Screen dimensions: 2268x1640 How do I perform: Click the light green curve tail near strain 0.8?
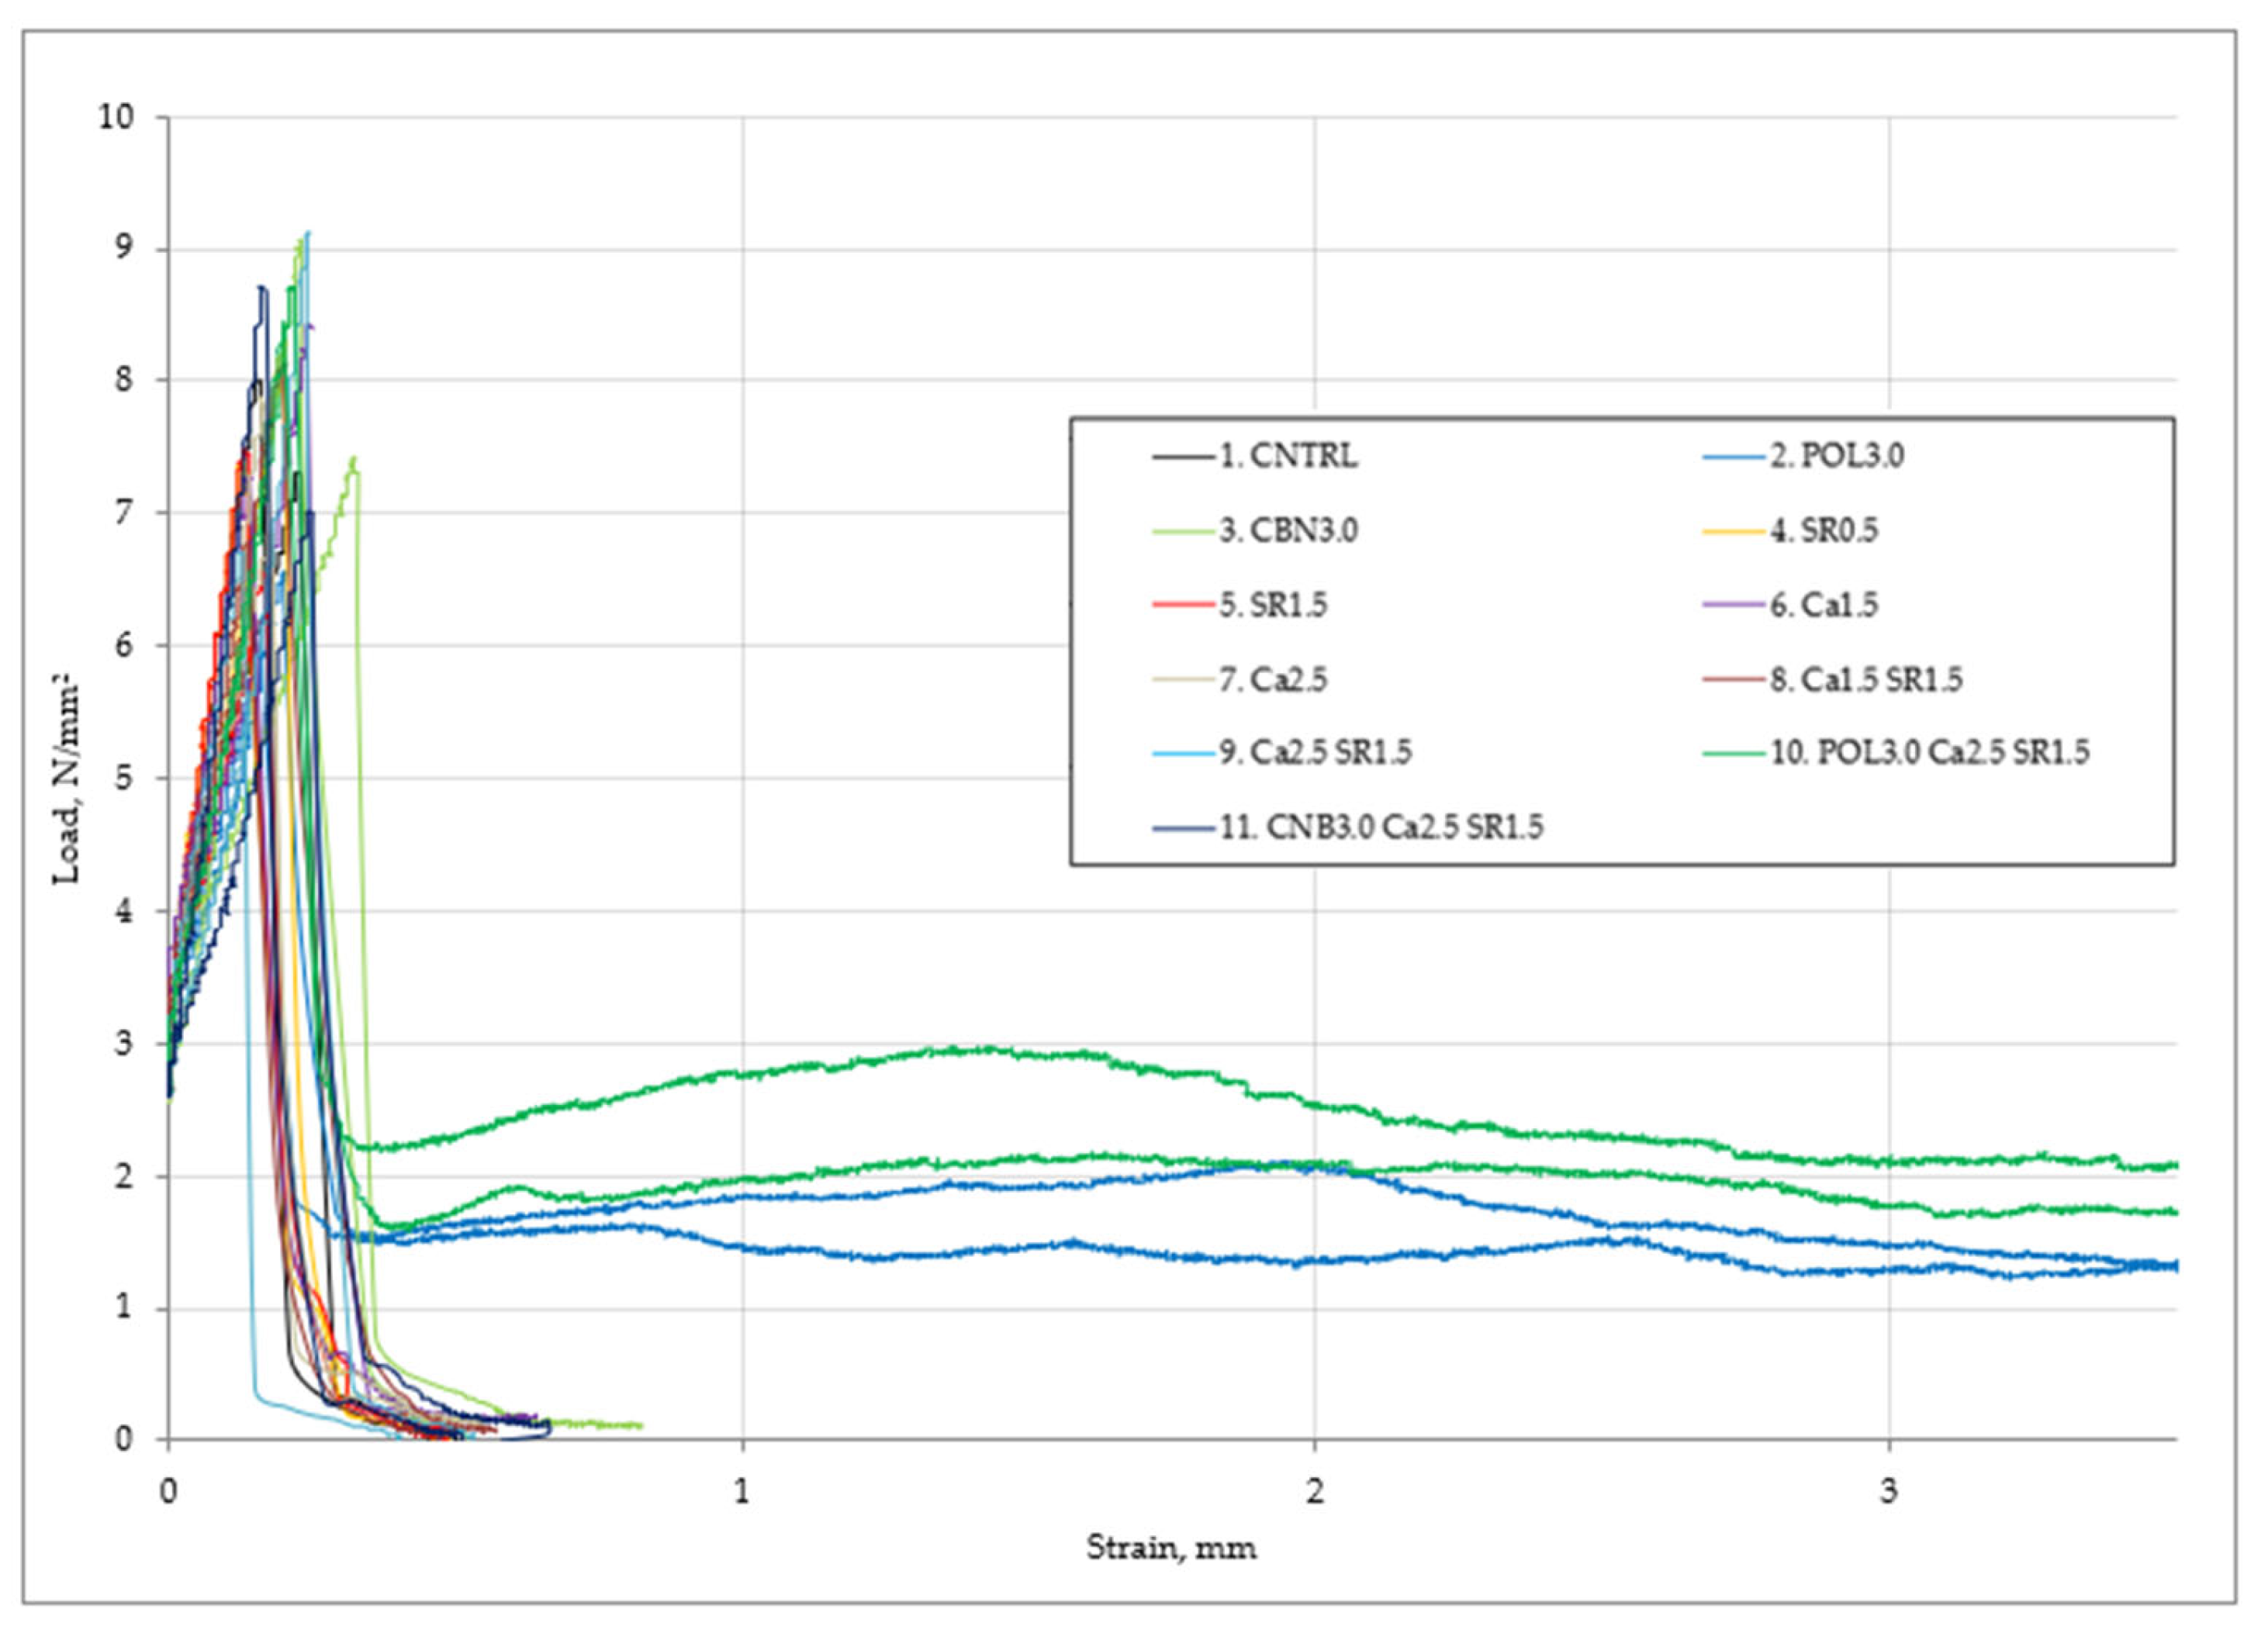point(625,1425)
